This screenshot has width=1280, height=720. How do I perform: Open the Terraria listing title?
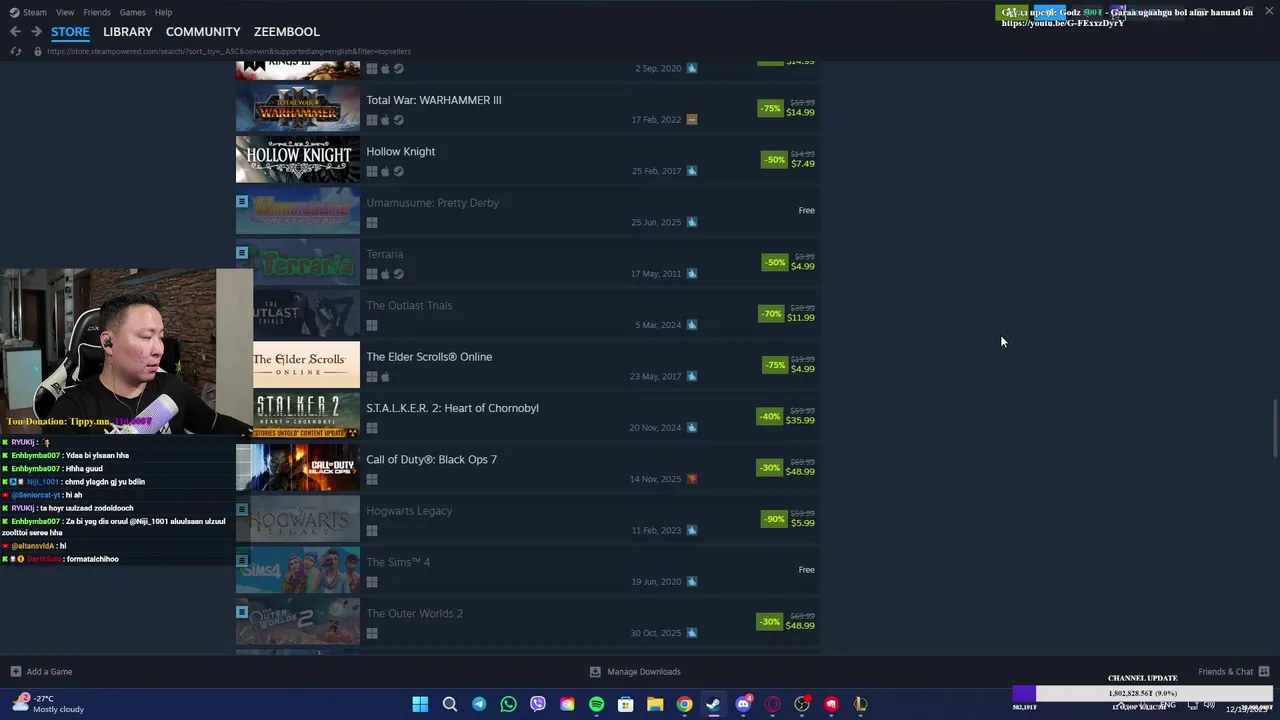pos(385,254)
